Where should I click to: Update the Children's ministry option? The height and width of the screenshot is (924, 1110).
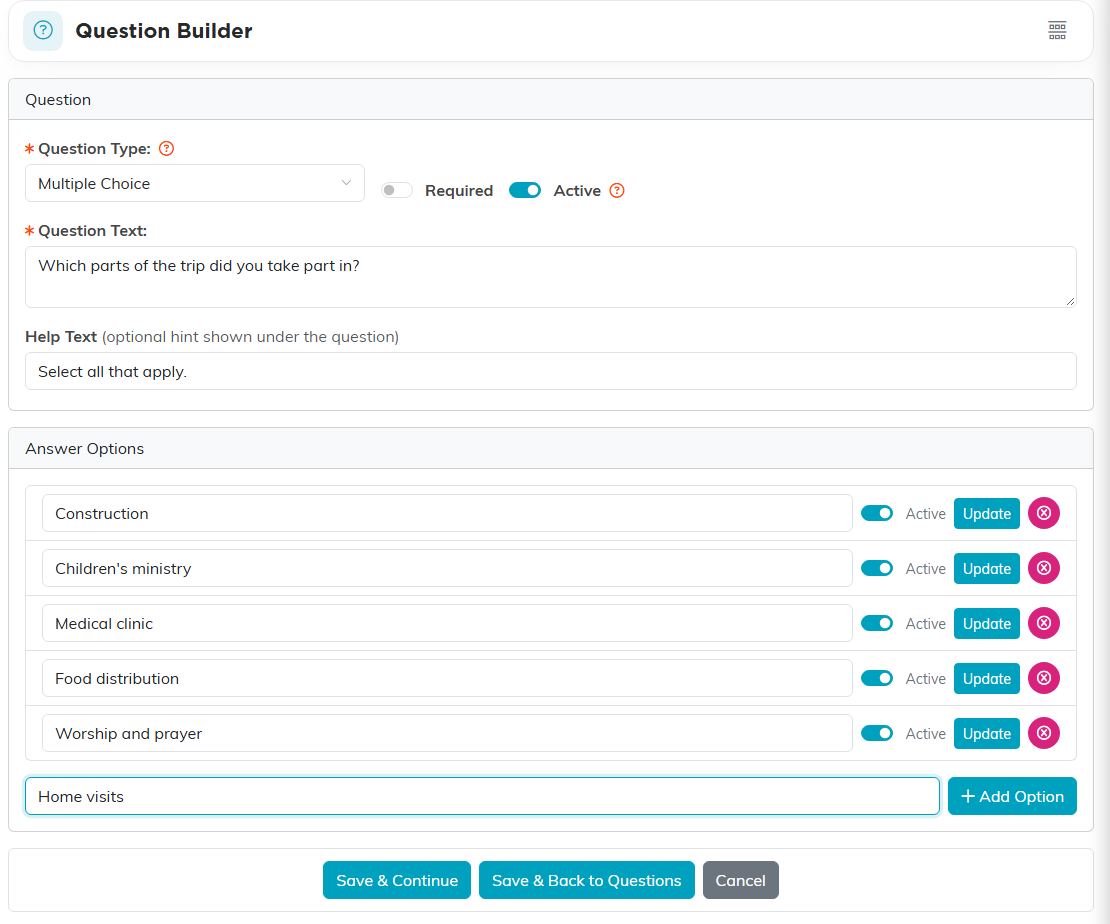[x=986, y=569]
